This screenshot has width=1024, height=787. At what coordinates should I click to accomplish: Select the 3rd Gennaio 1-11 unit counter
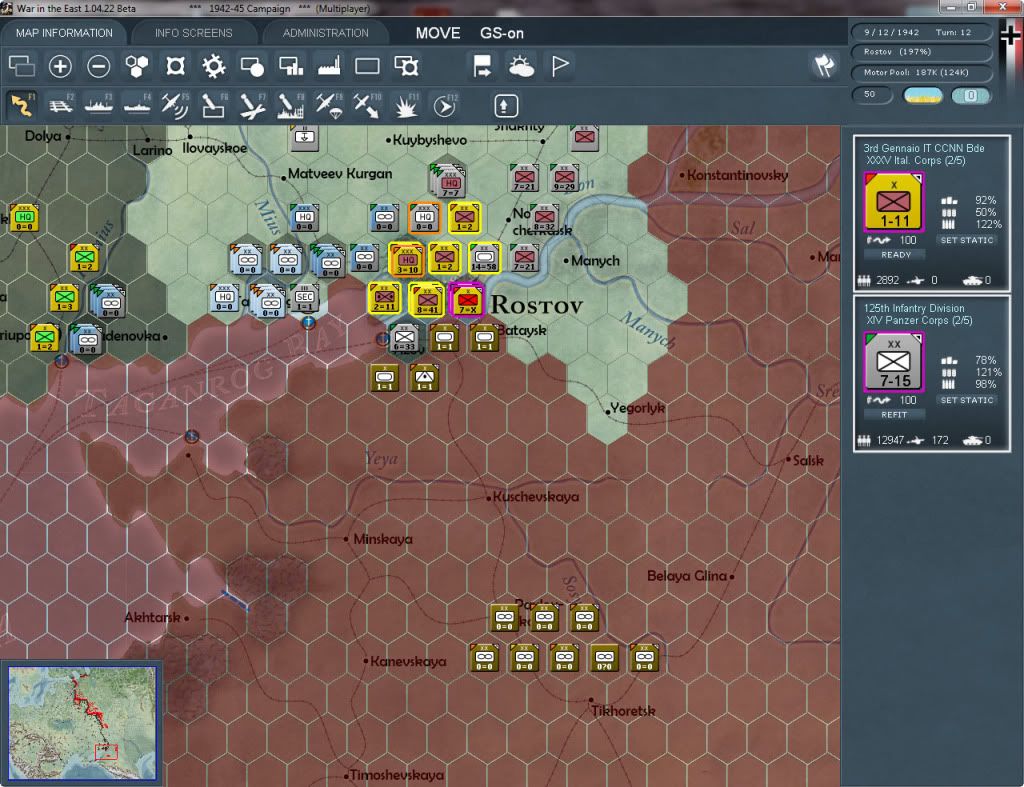(x=893, y=202)
